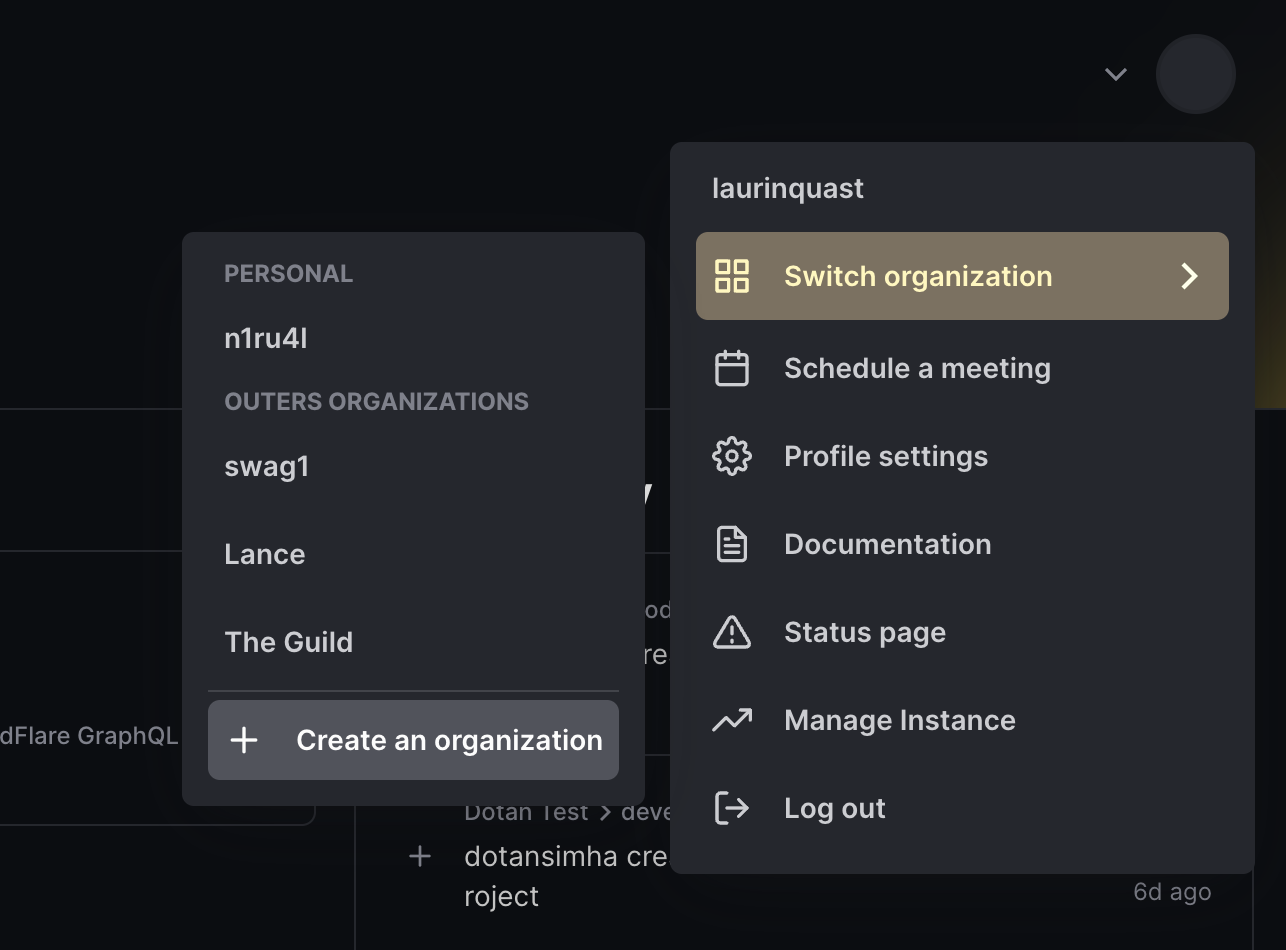Click the calendar icon beside Schedule a meeting
The image size is (1286, 950).
733,368
